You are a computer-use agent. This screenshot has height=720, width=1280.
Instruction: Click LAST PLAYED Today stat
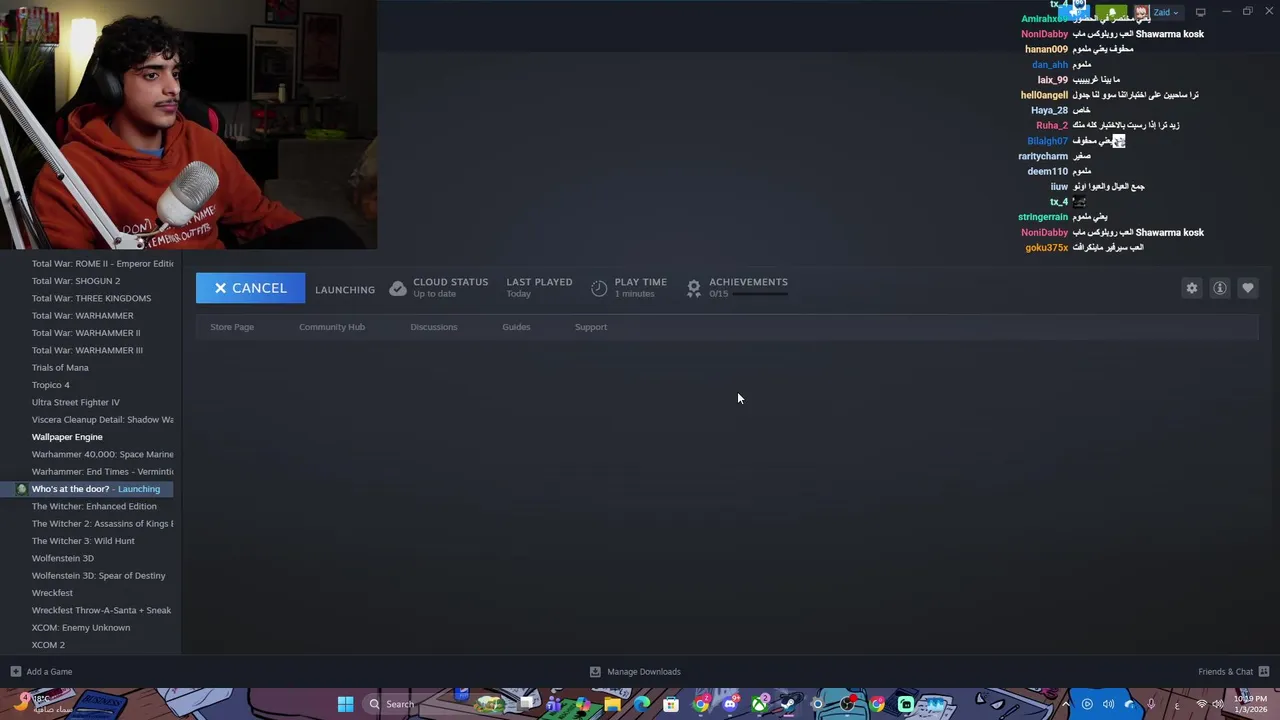pos(539,288)
